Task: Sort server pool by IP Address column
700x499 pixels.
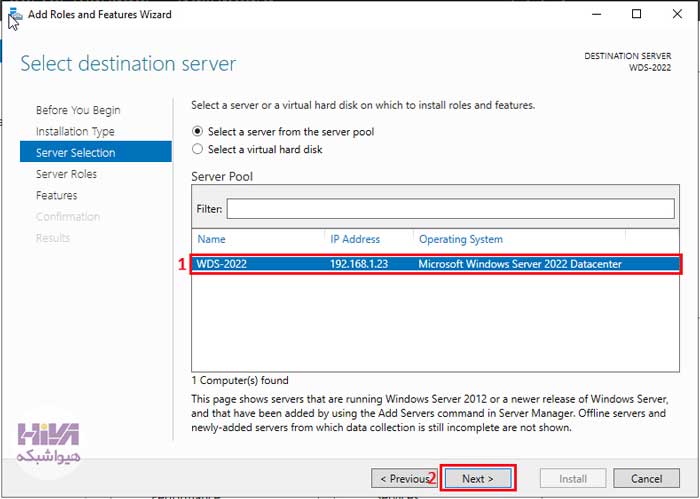Action: coord(355,239)
